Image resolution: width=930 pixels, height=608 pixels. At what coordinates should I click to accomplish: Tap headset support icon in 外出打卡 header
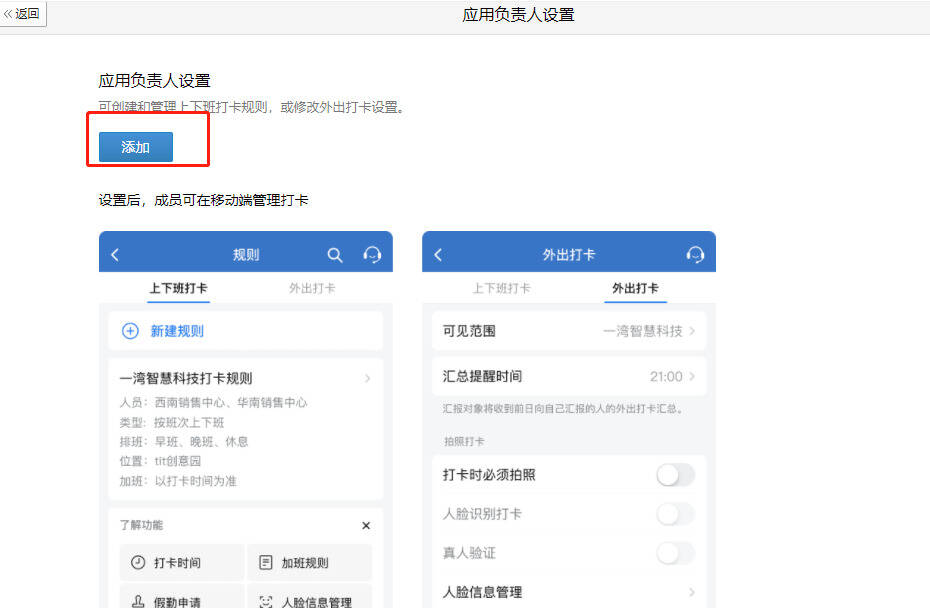coord(695,255)
